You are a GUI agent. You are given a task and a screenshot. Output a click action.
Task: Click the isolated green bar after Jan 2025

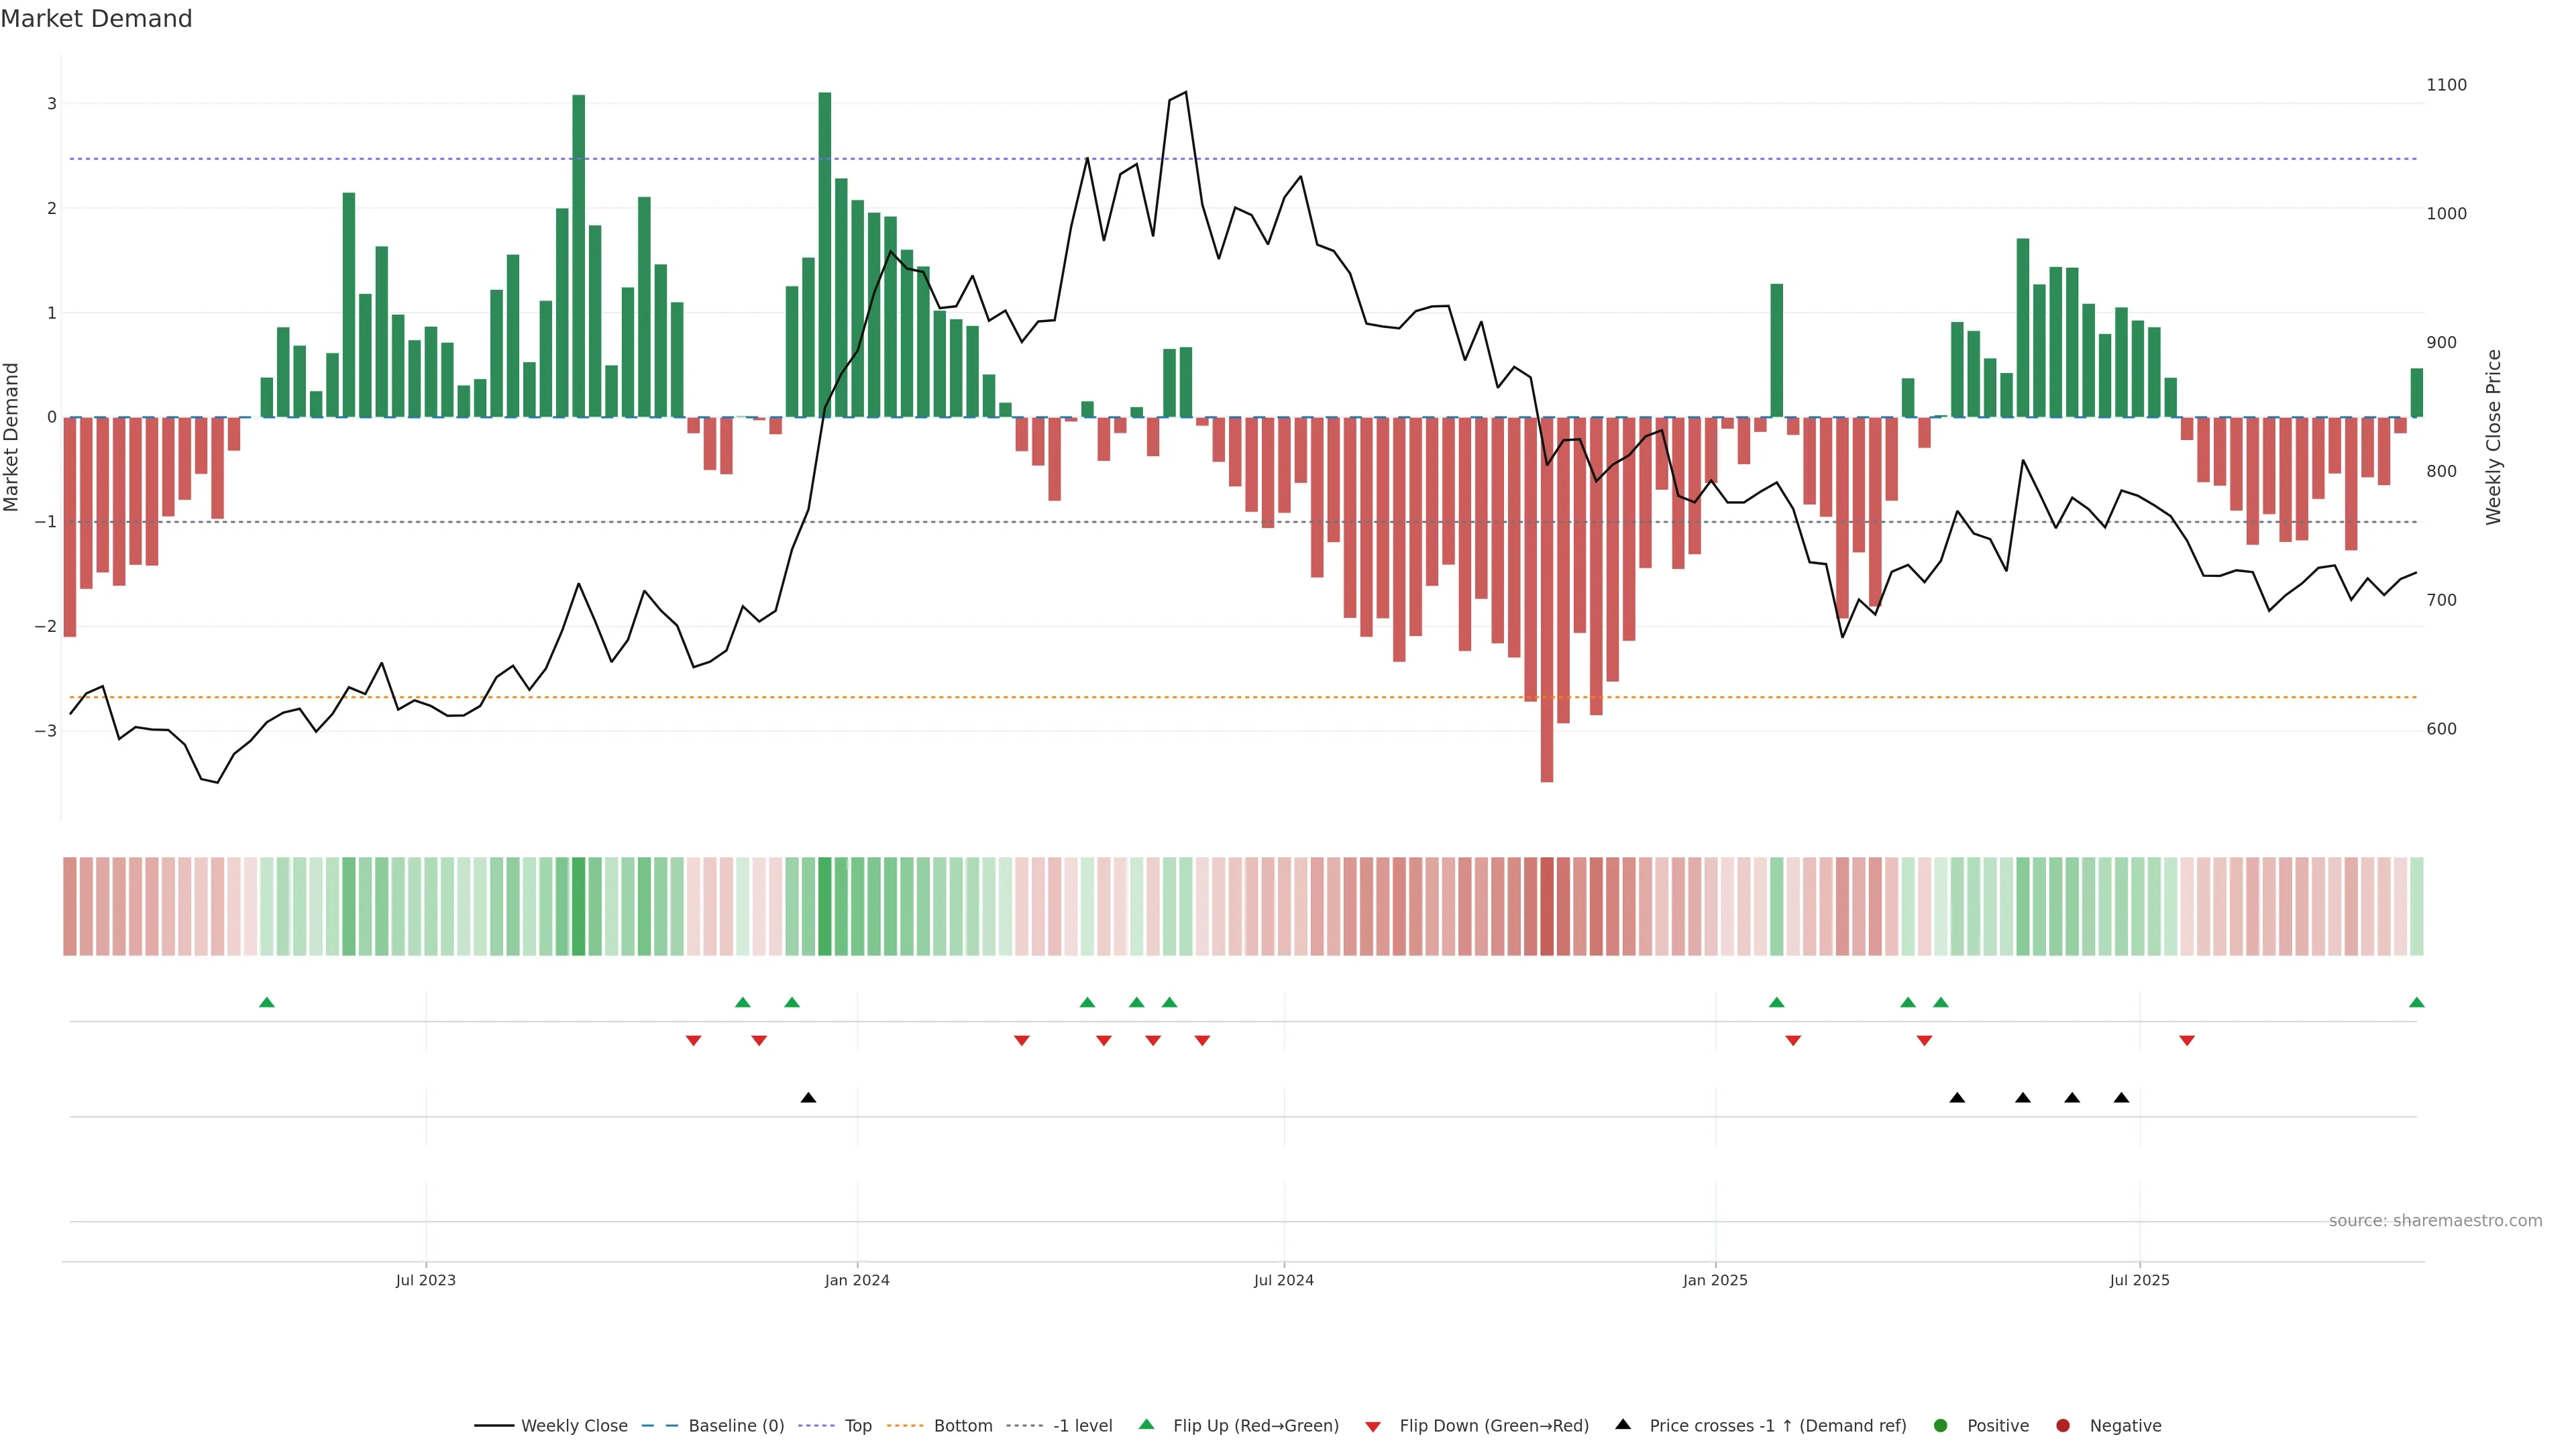click(x=1777, y=350)
